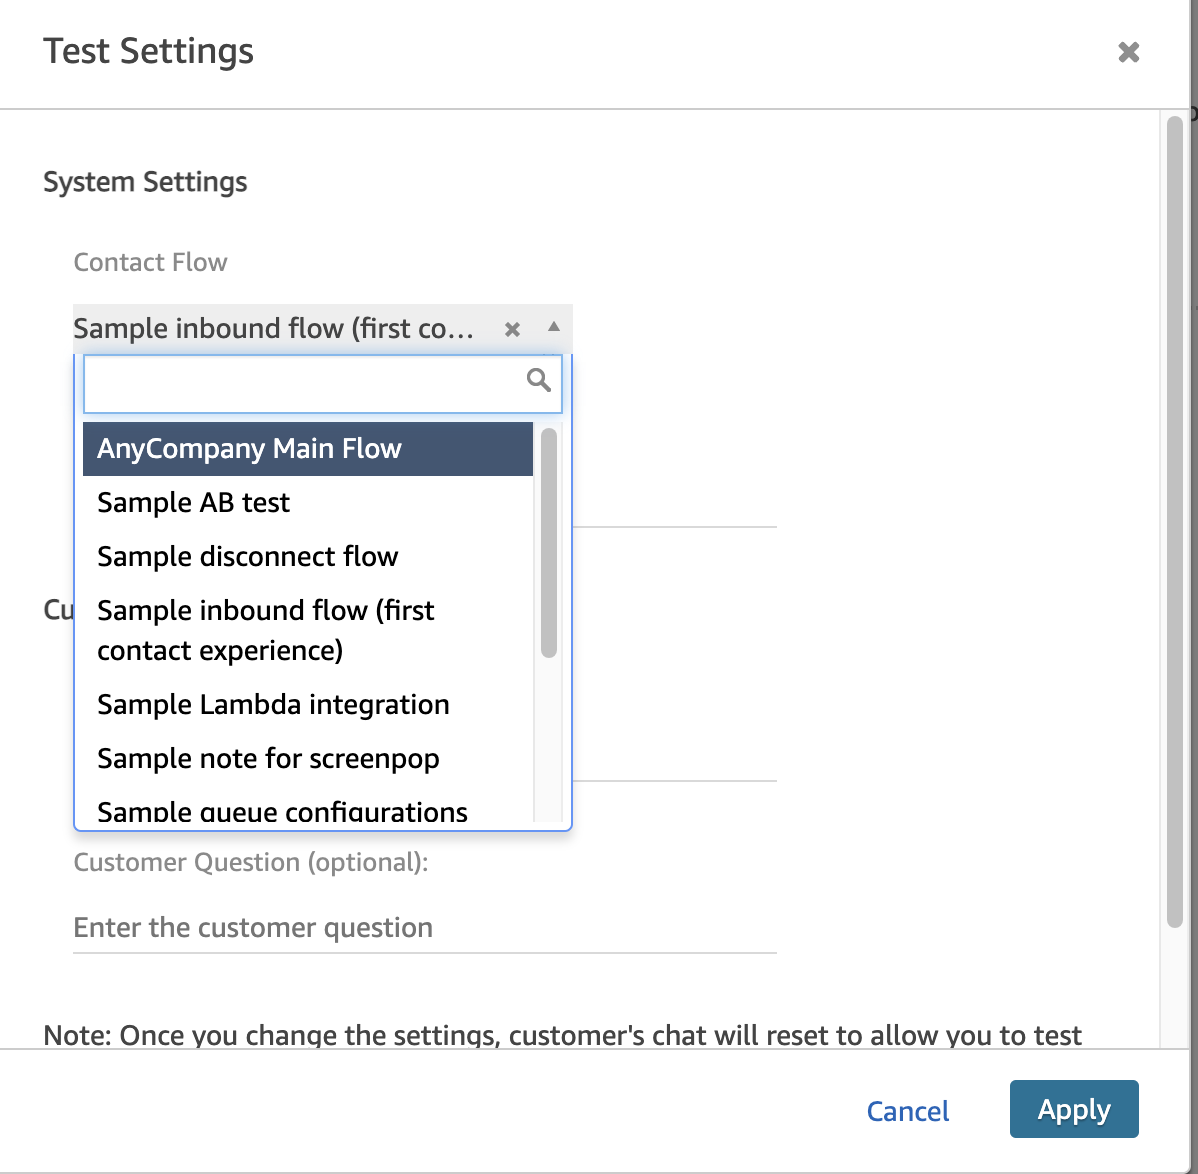This screenshot has width=1198, height=1174.
Task: Apply the test settings
Action: [1073, 1109]
